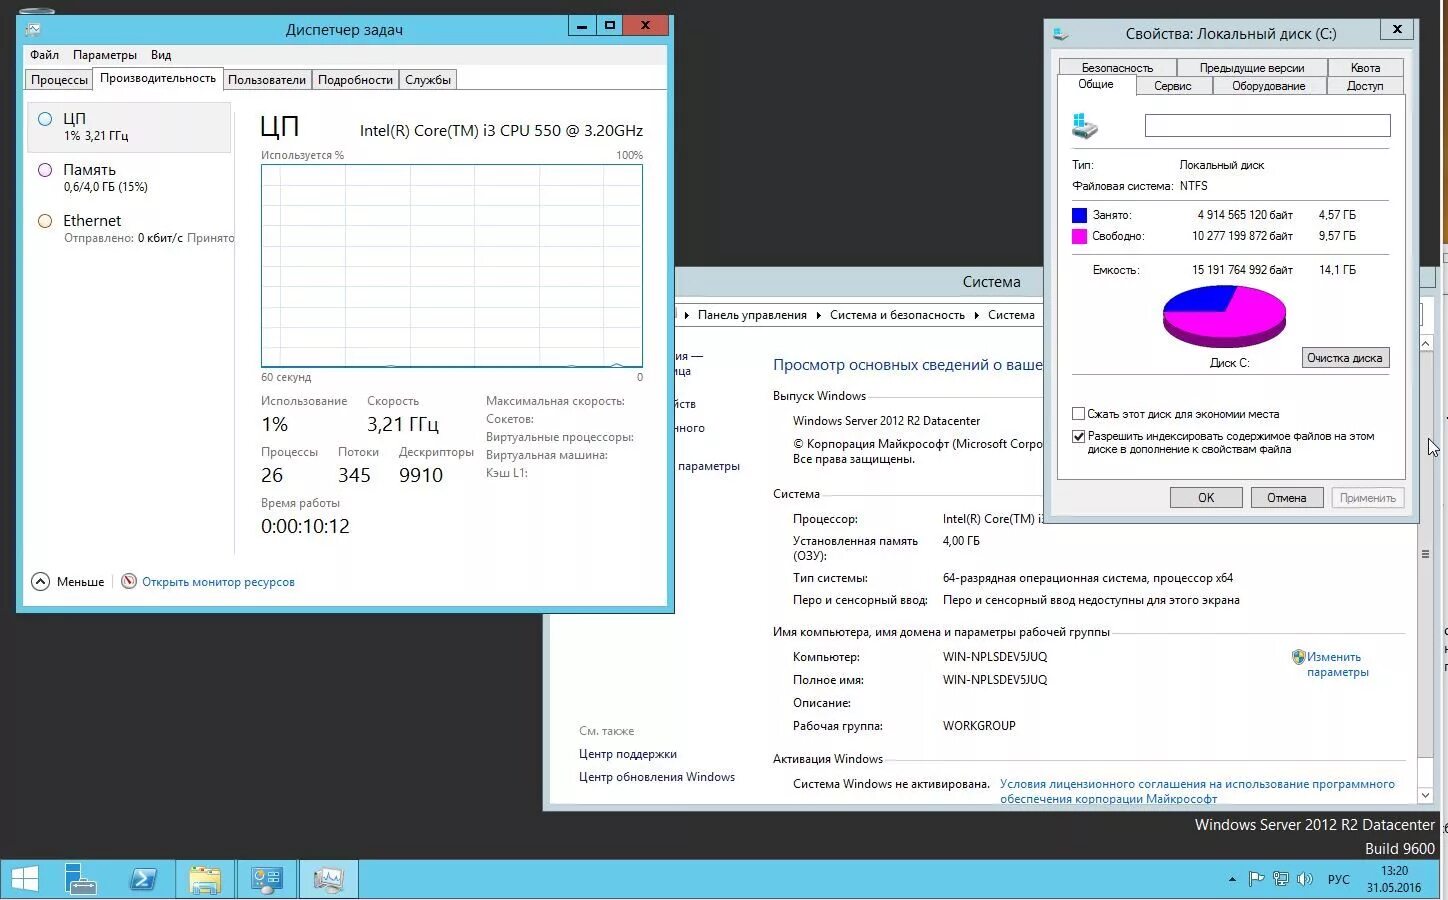Click the shield icon next to Изменить параметры
1448x900 pixels.
[x=1298, y=657]
